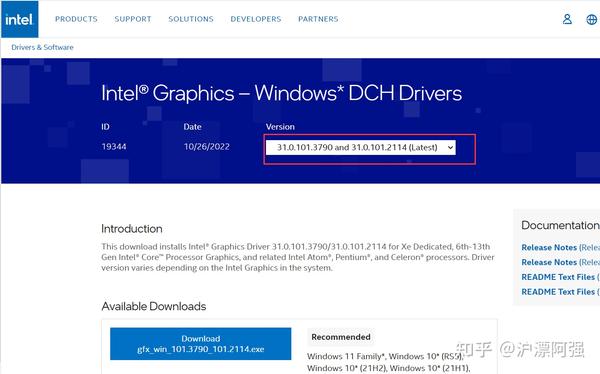Click the Introduction heading
The image size is (600, 374).
pyautogui.click(x=132, y=229)
